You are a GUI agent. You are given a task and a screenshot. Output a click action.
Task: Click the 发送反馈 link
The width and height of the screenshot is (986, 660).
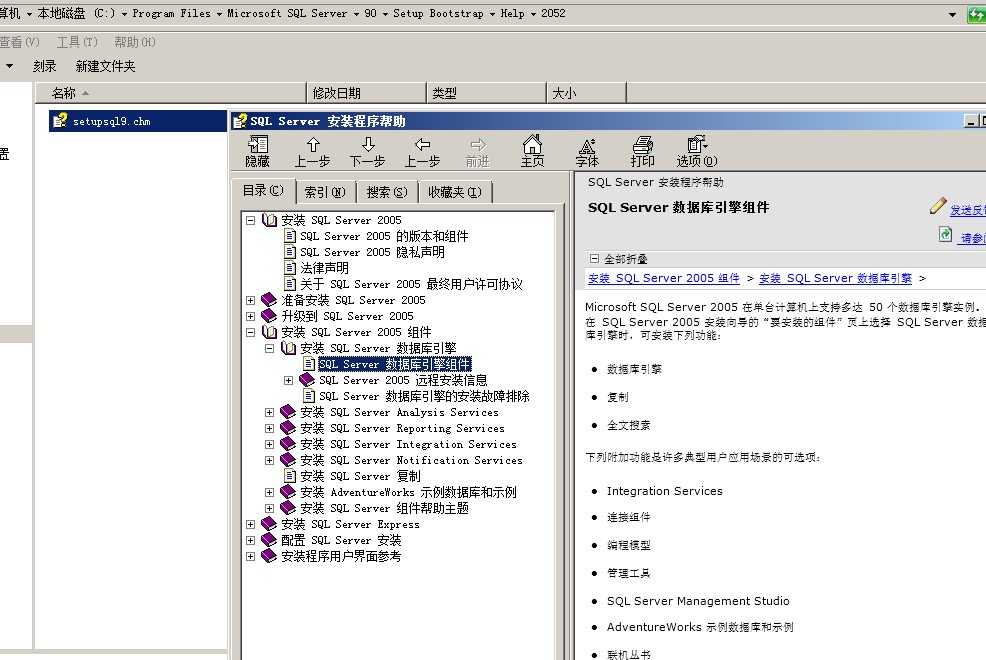tap(967, 209)
